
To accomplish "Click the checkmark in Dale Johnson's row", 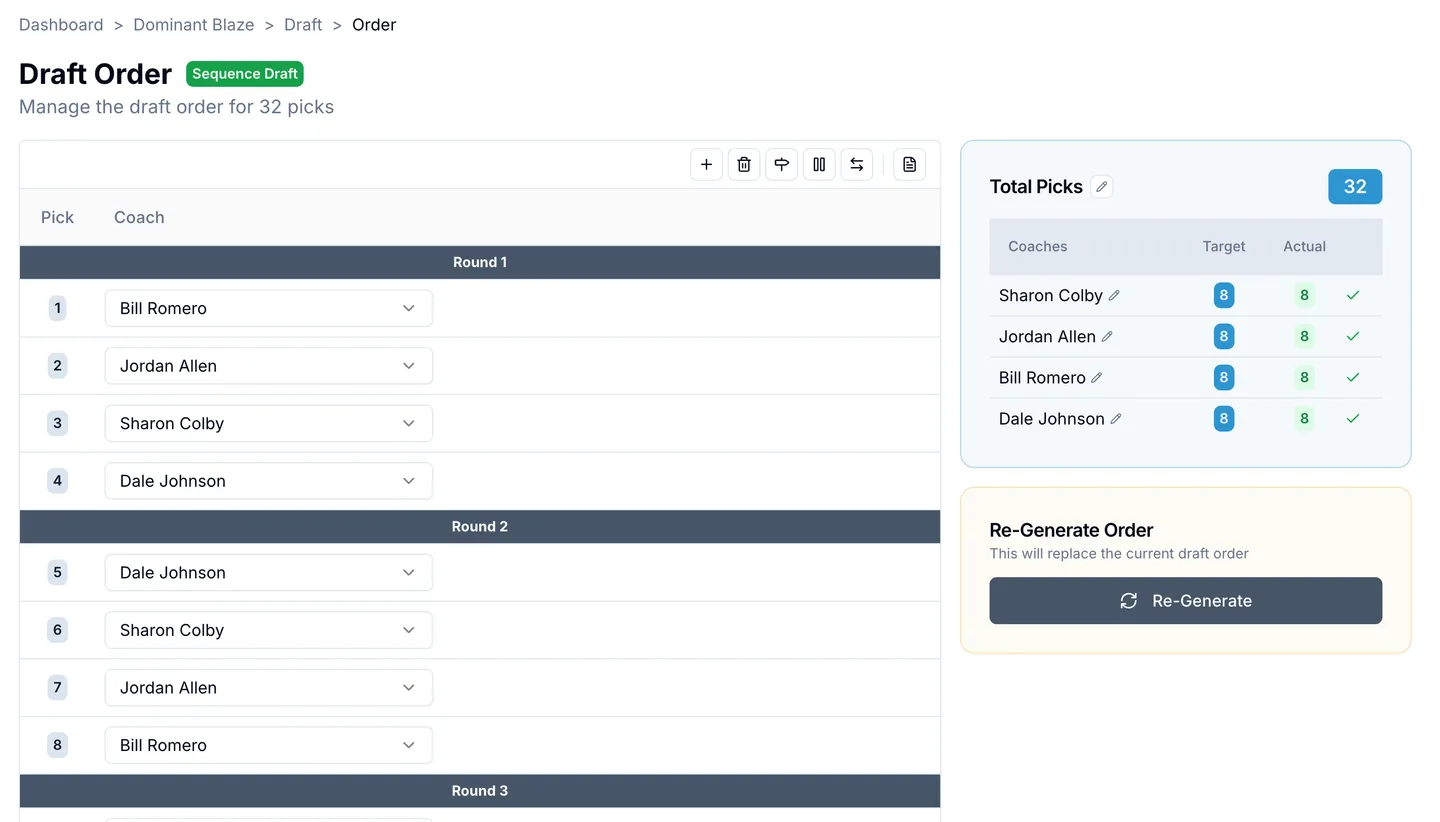I will click(1353, 418).
